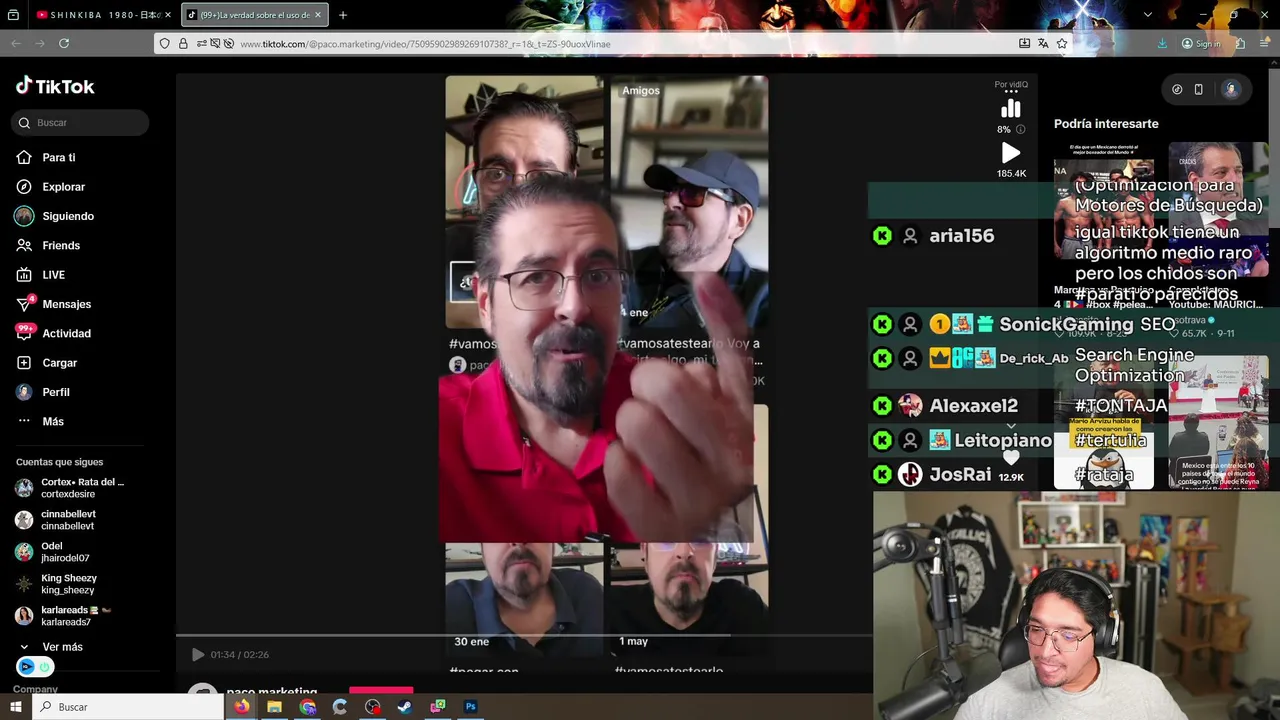Viewport: 1280px width, 720px height.
Task: Click the TikTok logo
Action: coord(55,86)
